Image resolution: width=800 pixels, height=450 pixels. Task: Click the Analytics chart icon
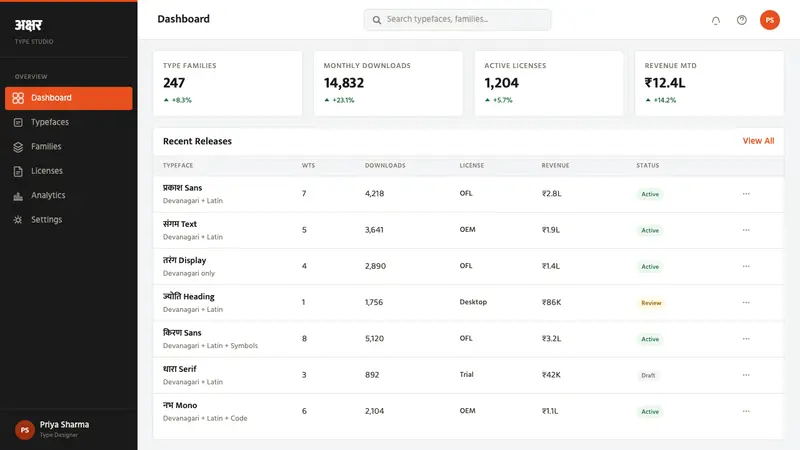point(18,196)
